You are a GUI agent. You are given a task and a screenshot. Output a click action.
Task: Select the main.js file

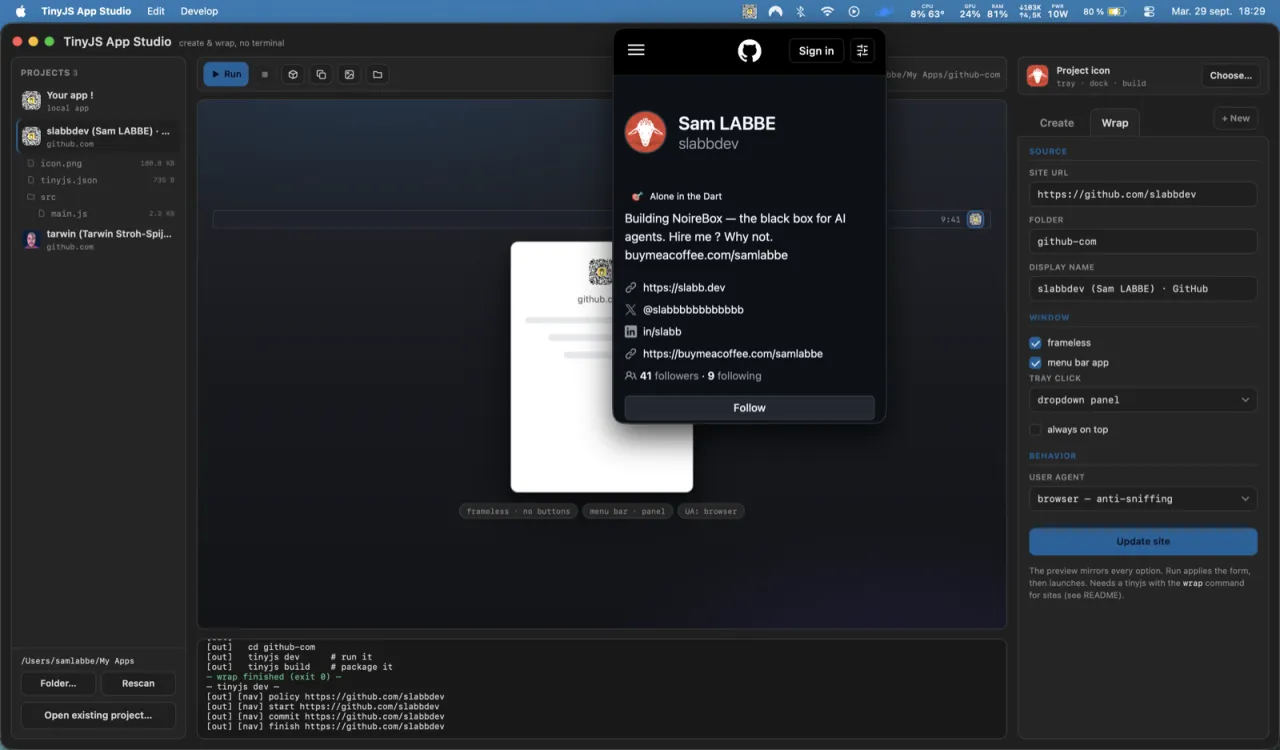pos(105,214)
